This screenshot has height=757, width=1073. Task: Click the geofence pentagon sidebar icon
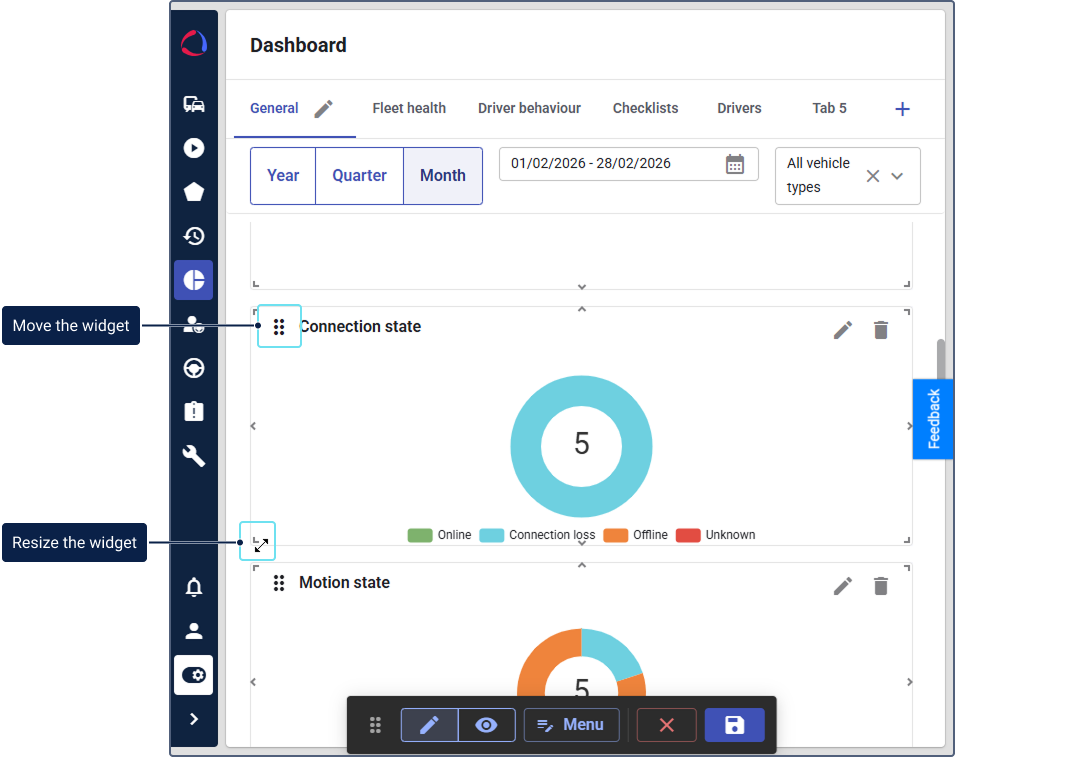coord(194,192)
